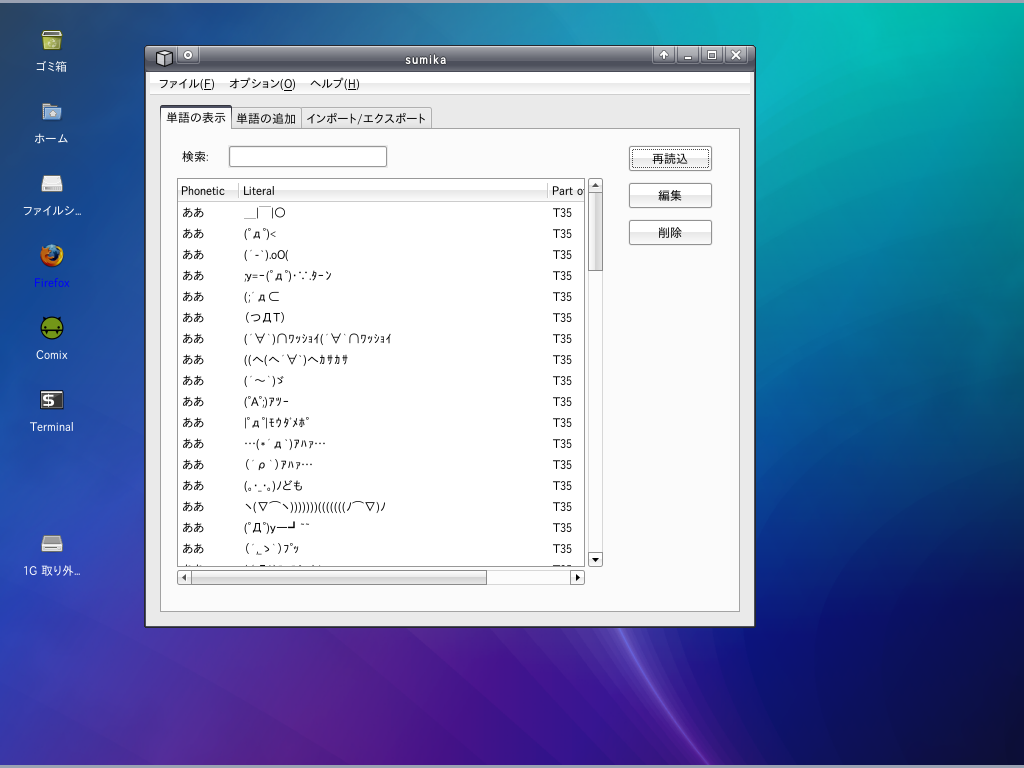Viewport: 1024px width, 768px height.
Task: Select the row with ((ヘ(ヘ´∀`)ヘｶｻｶｻ
Action: (x=381, y=360)
